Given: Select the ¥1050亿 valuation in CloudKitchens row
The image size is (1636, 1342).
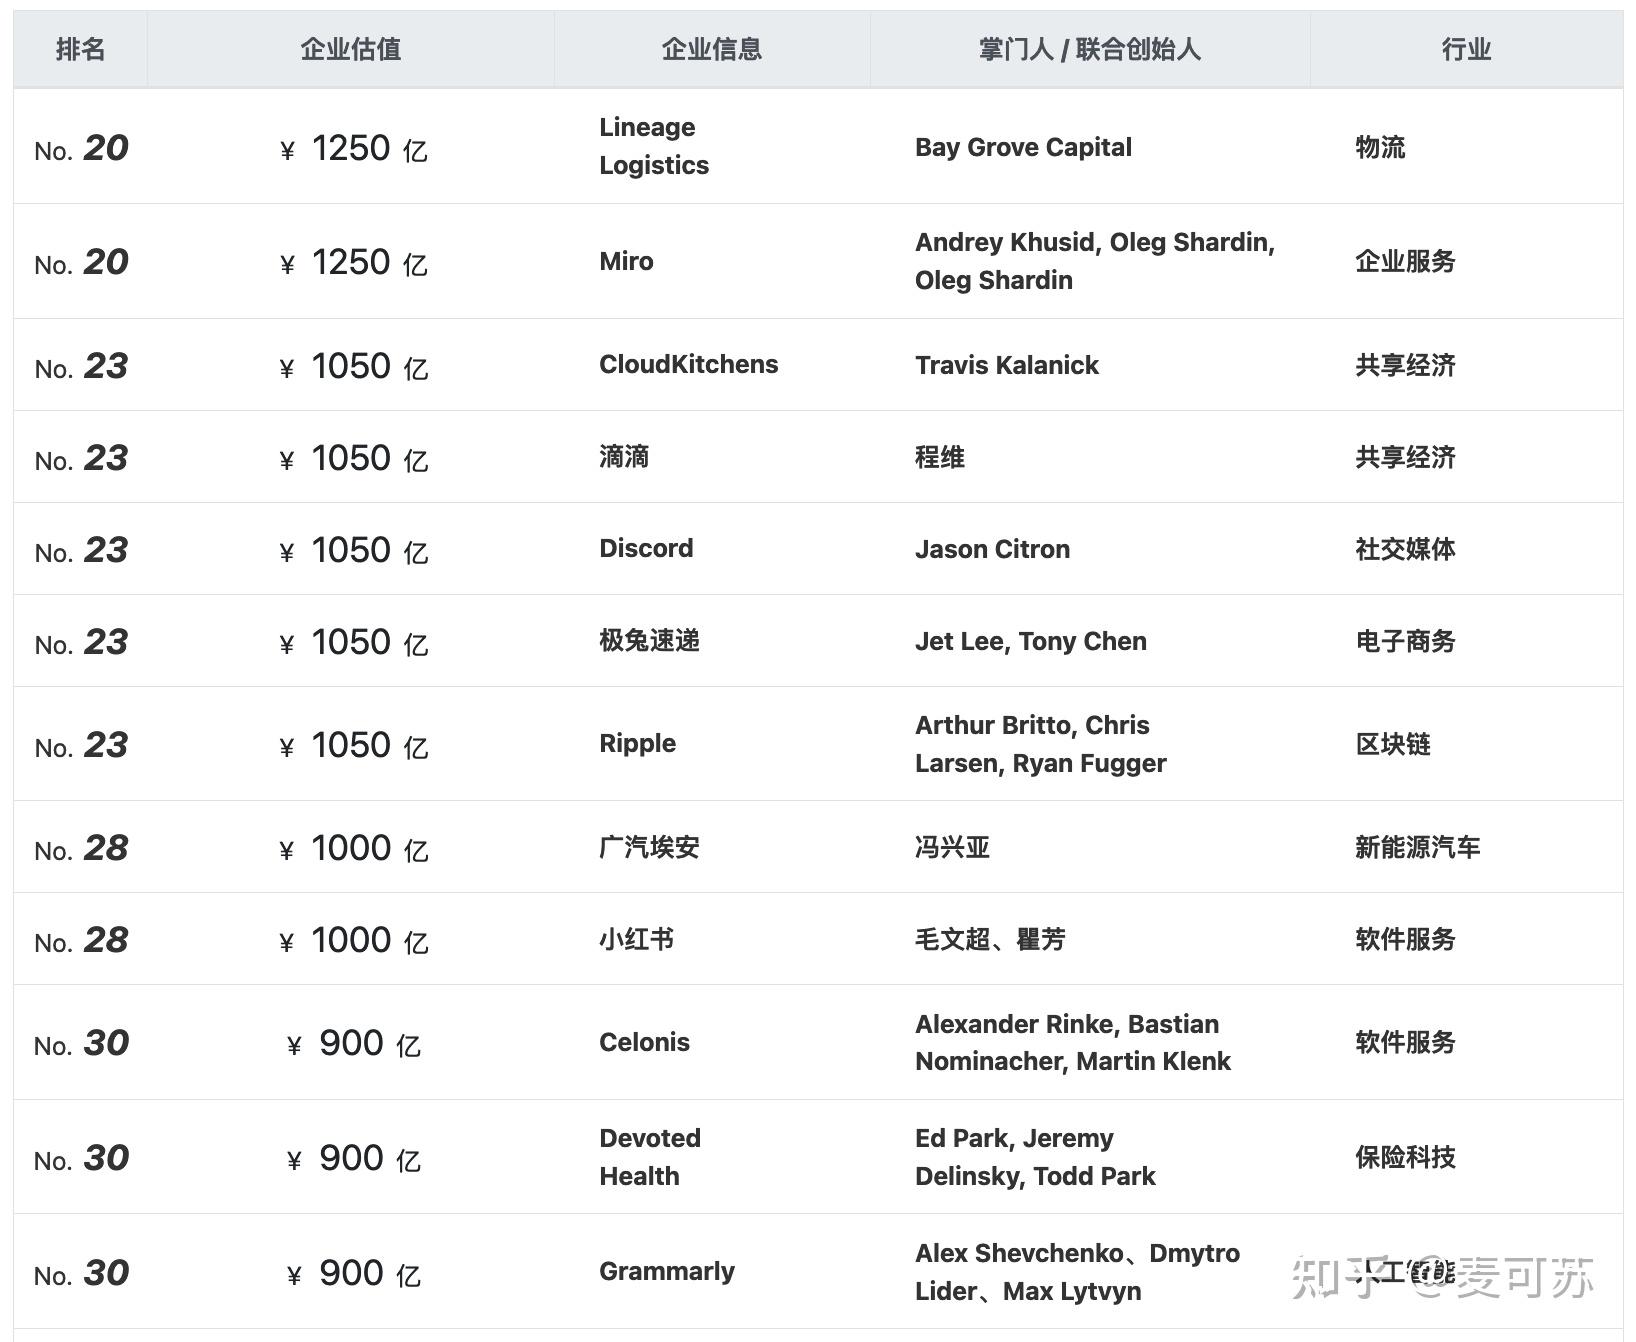Looking at the screenshot, I should pos(354,366).
